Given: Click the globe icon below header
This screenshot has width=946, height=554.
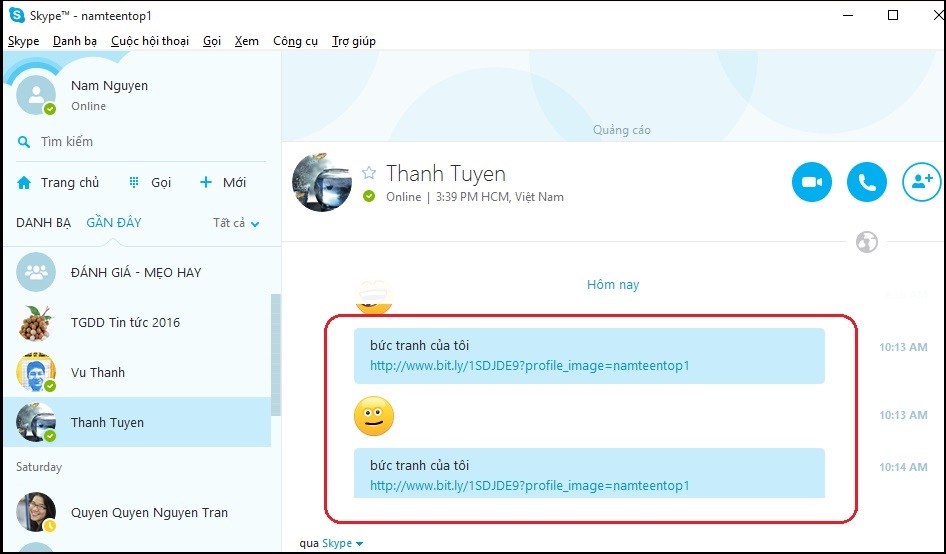Looking at the screenshot, I should [x=866, y=242].
